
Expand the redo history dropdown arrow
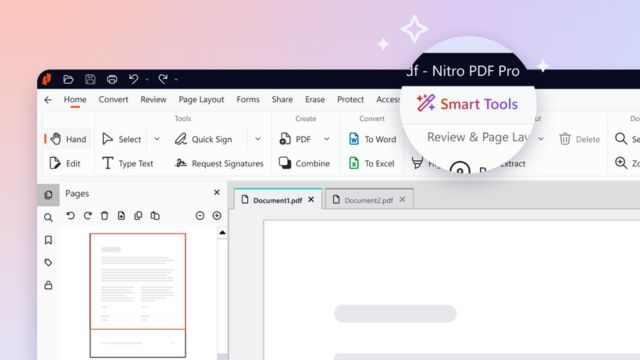pos(176,80)
